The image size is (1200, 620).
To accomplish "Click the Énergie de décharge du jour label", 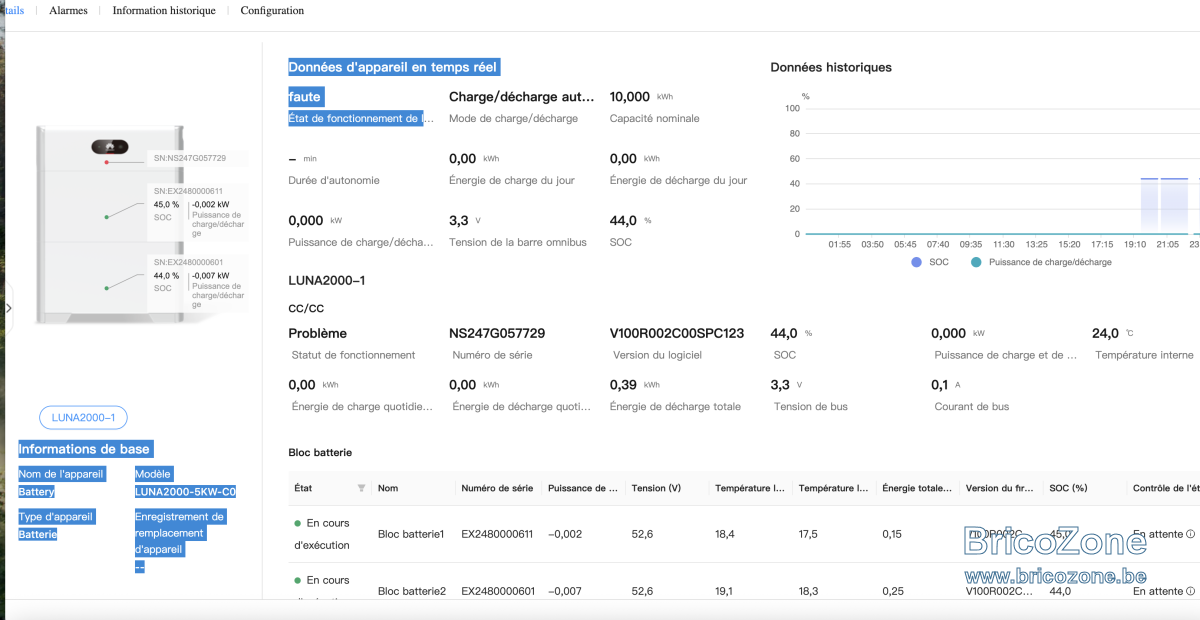I will 678,180.
